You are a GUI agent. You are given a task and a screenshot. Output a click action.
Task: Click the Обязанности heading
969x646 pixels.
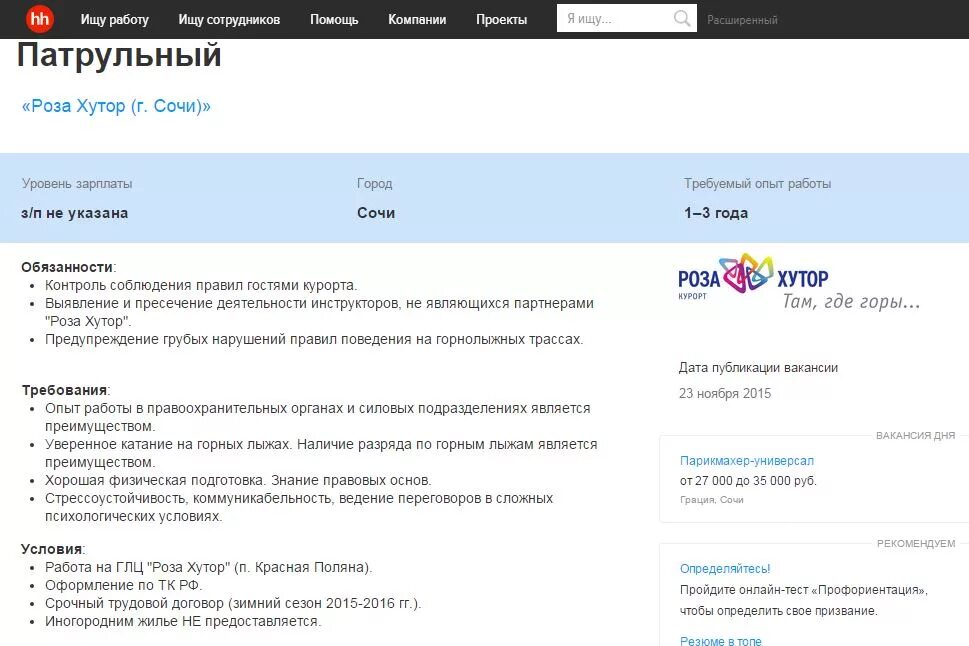coord(67,267)
